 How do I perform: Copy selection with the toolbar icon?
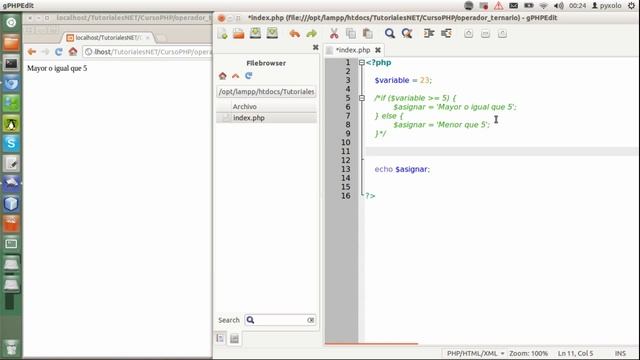tap(351, 33)
